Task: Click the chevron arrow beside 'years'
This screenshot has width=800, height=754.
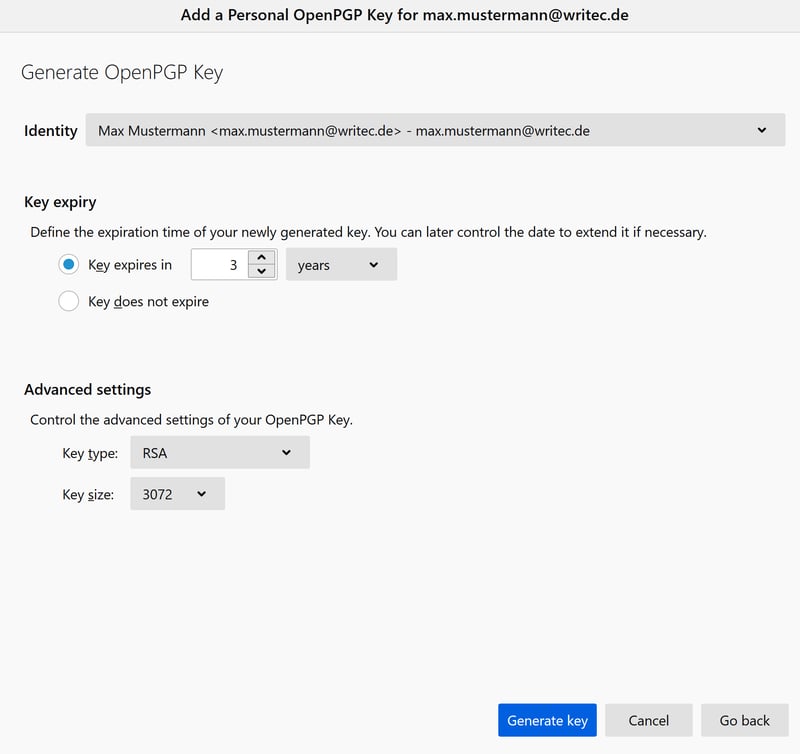Action: (374, 265)
